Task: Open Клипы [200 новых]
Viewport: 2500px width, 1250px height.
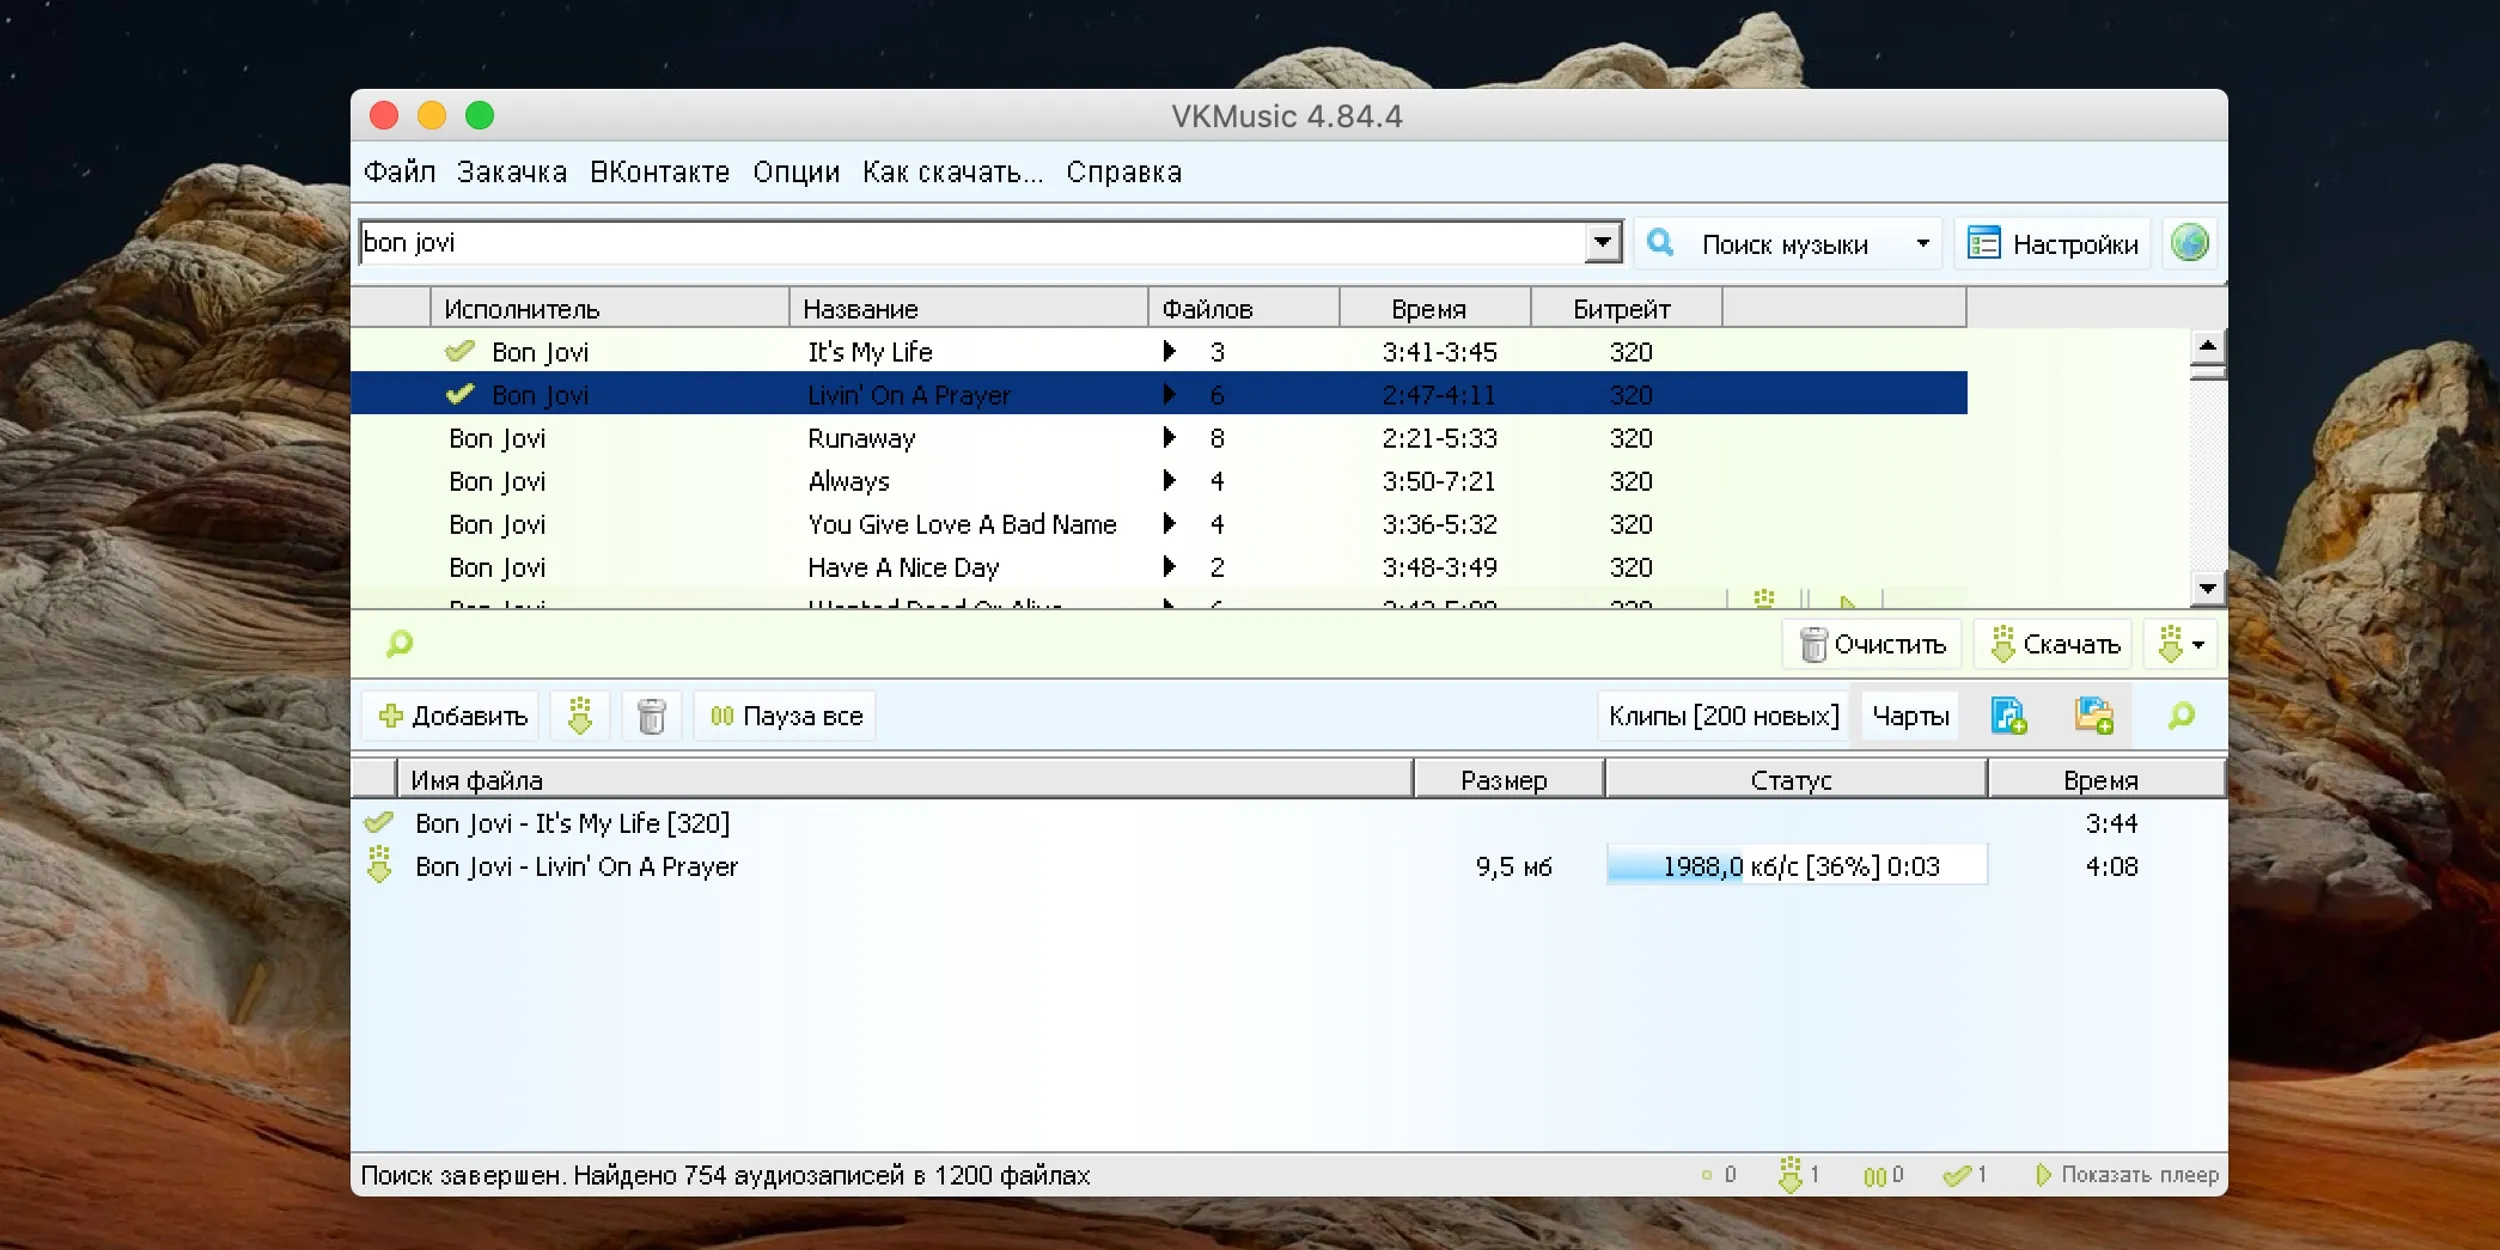Action: pyautogui.click(x=1724, y=716)
